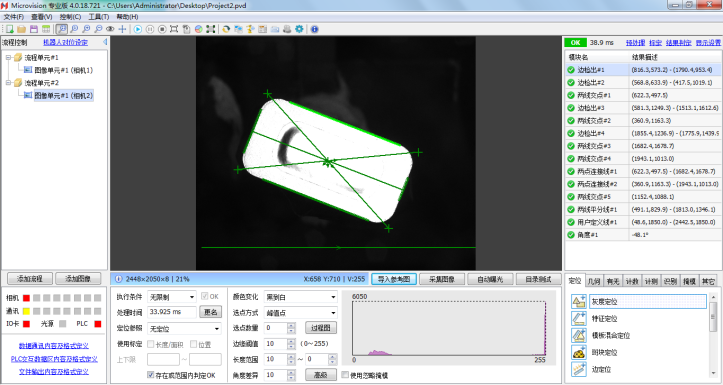Open project via the folder icon
The height and width of the screenshot is (385, 723).
(21, 29)
